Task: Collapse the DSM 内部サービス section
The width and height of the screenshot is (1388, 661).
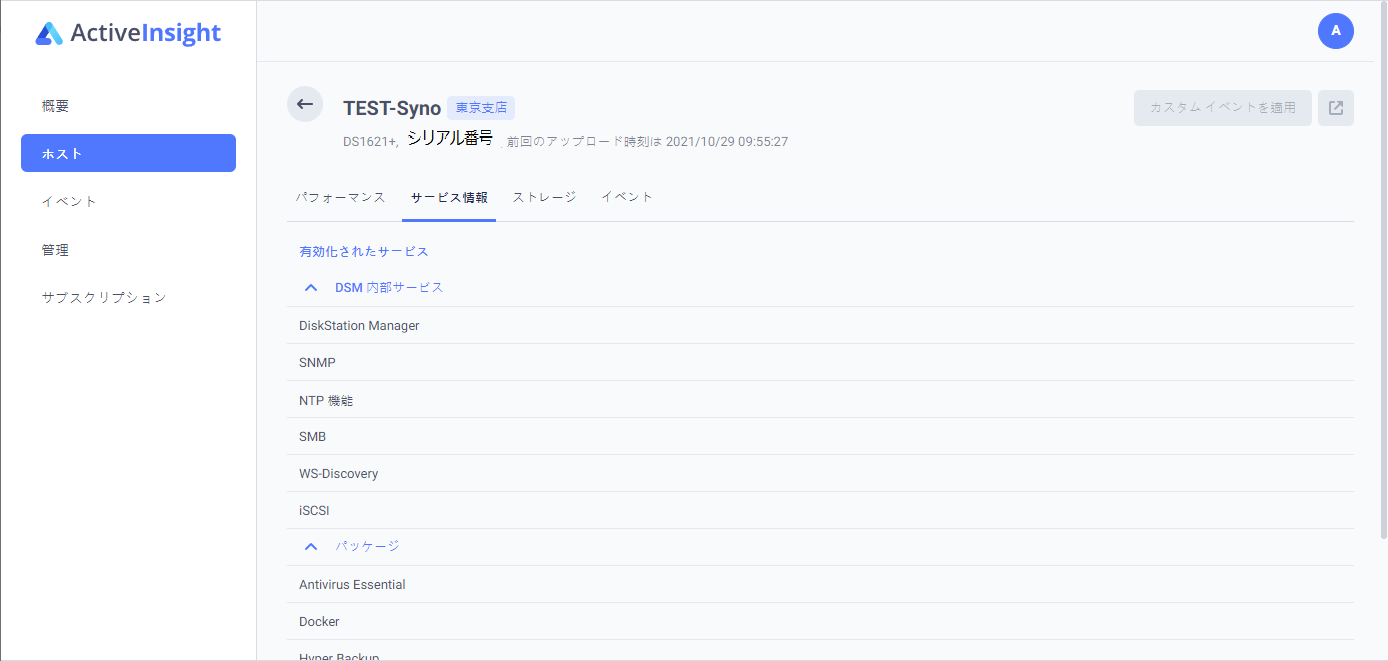Action: point(311,288)
